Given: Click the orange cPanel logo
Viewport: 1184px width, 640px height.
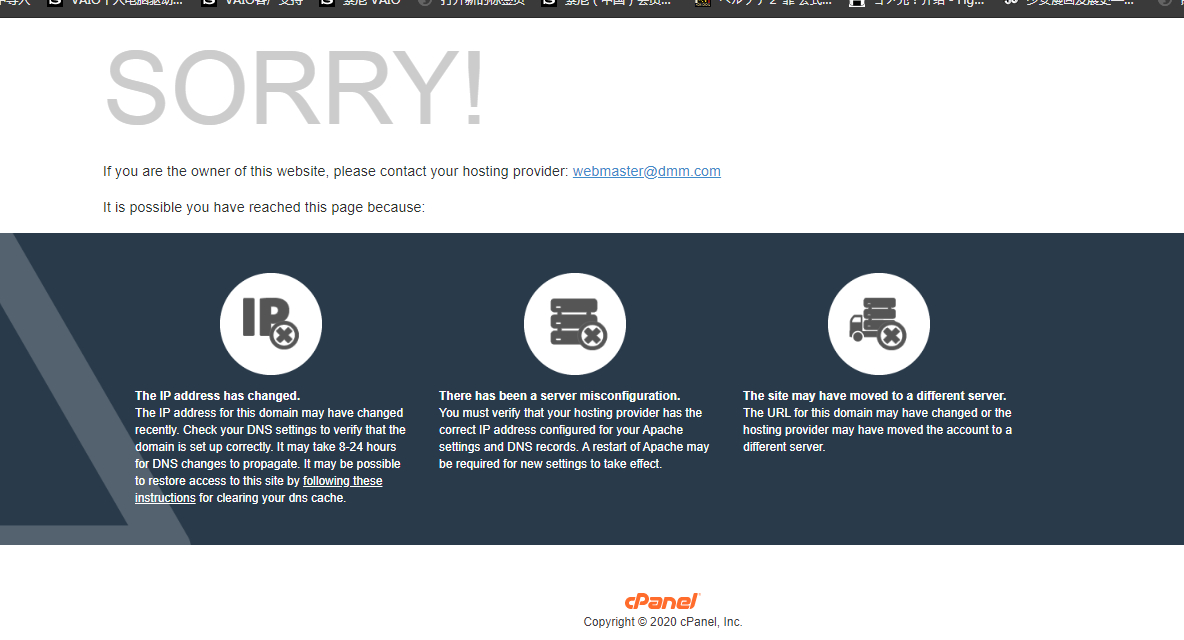Looking at the screenshot, I should (662, 601).
